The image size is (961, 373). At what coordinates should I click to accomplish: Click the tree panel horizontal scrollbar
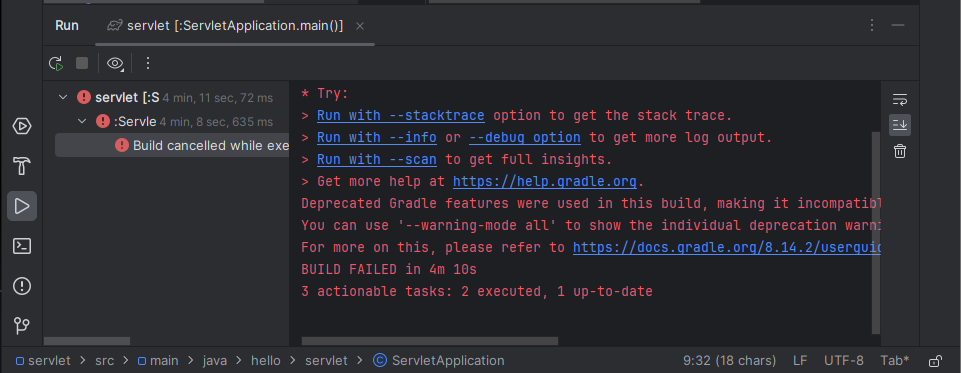pyautogui.click(x=87, y=341)
